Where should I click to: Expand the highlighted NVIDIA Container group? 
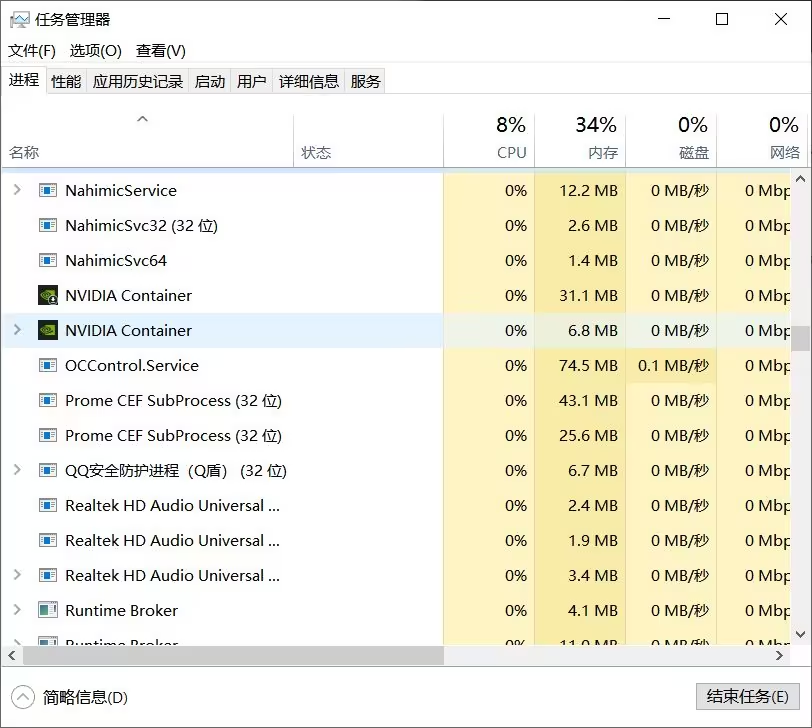(x=17, y=330)
